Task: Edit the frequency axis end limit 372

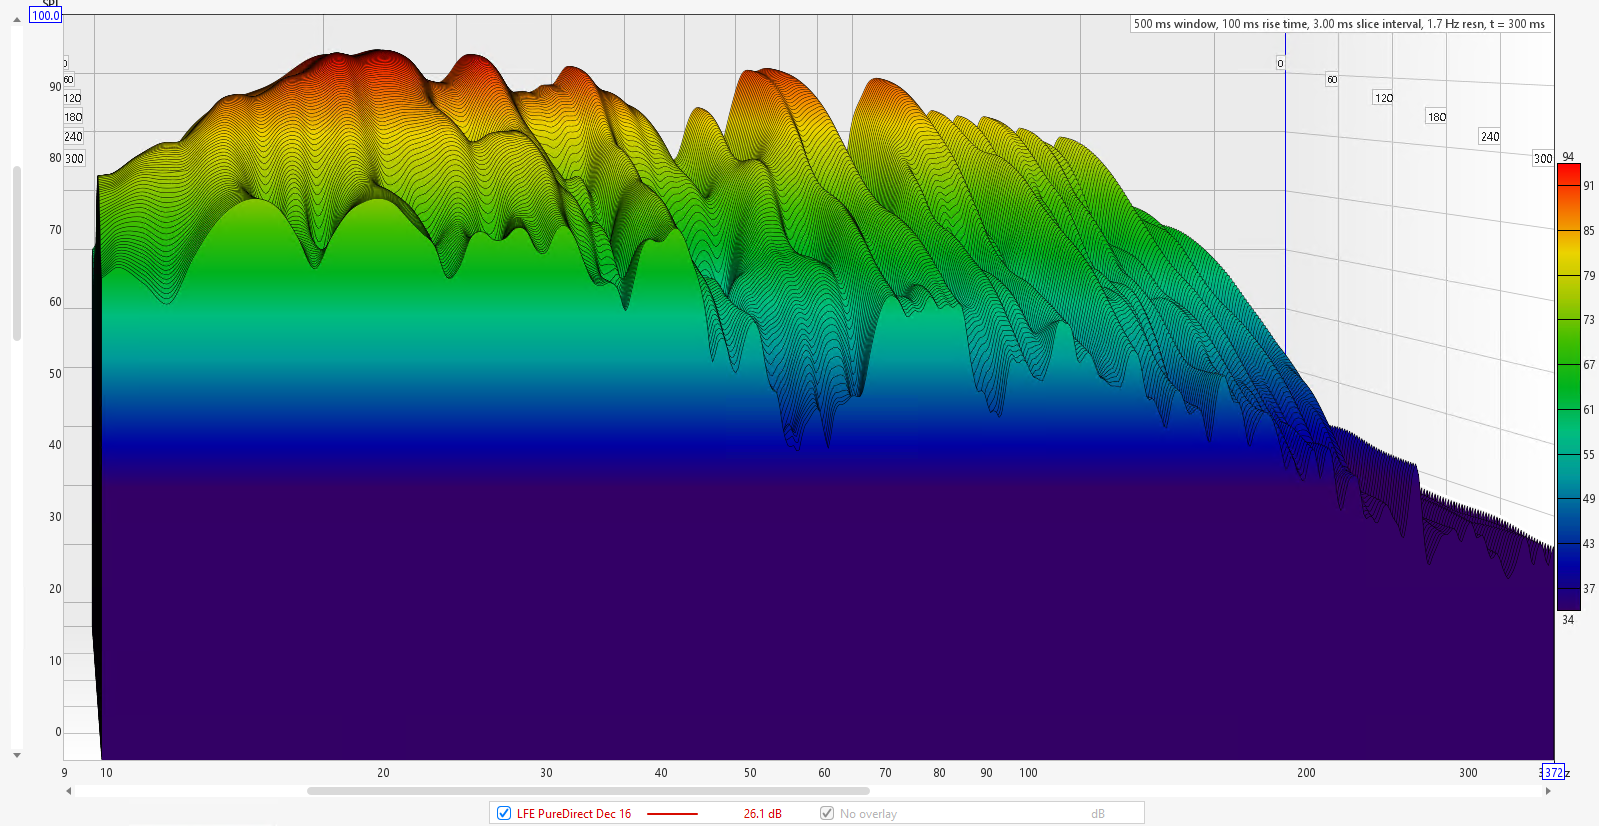Action: [x=1553, y=772]
